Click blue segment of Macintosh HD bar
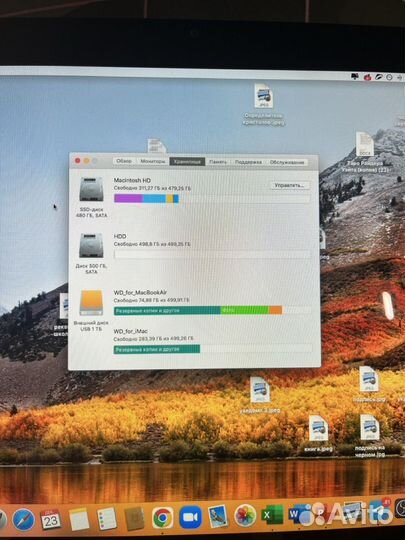 [154, 199]
